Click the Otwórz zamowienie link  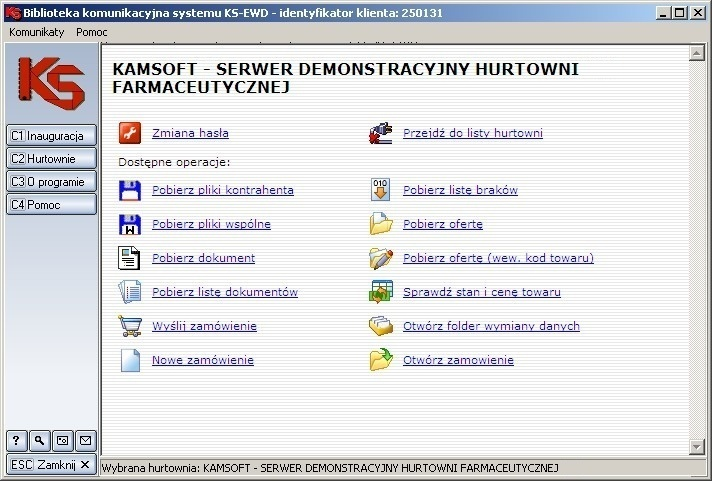(458, 360)
